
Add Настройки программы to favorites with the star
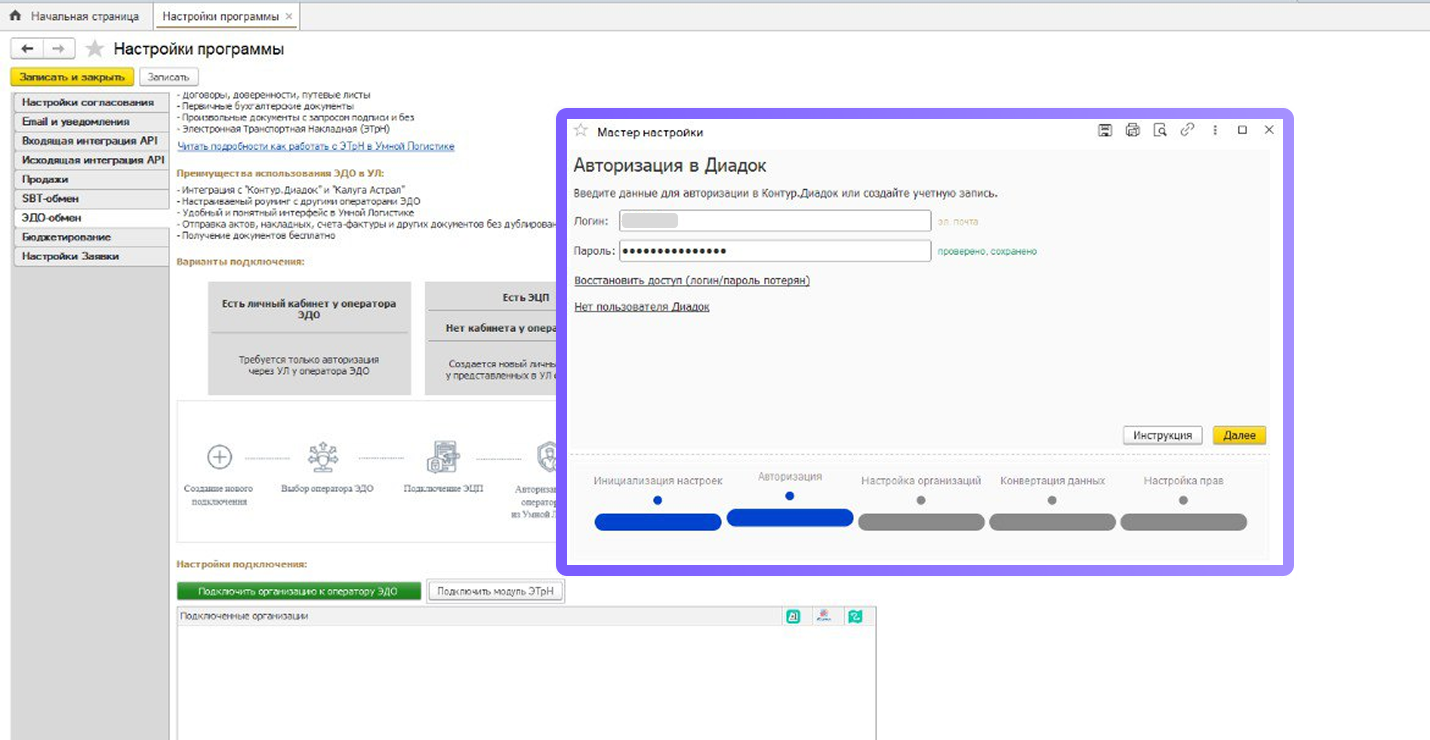pyautogui.click(x=94, y=49)
